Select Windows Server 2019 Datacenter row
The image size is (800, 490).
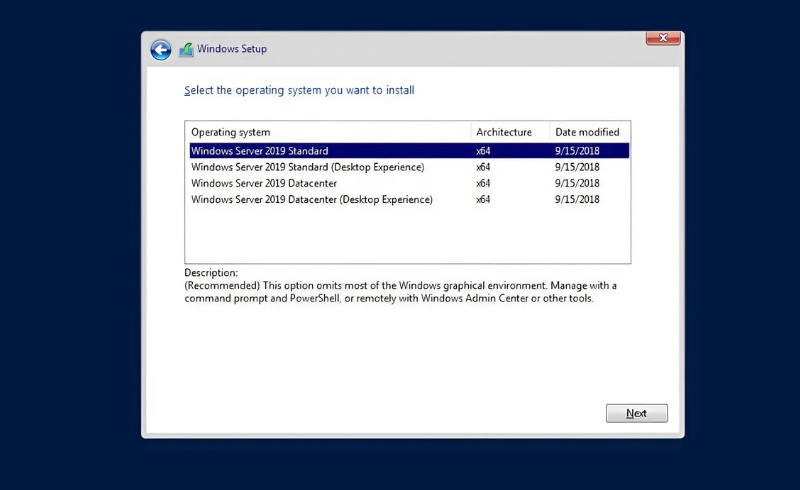point(409,183)
